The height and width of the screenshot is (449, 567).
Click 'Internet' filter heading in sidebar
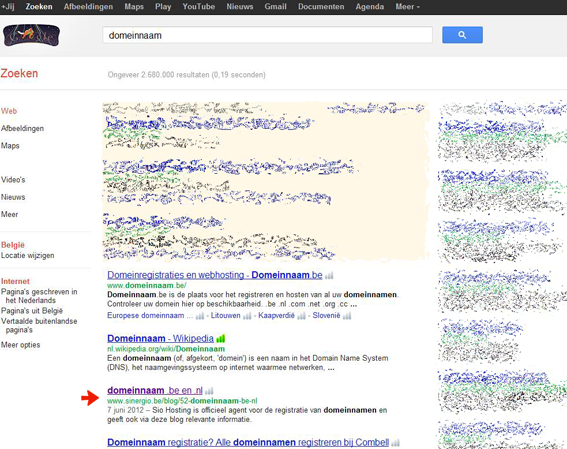[x=15, y=281]
